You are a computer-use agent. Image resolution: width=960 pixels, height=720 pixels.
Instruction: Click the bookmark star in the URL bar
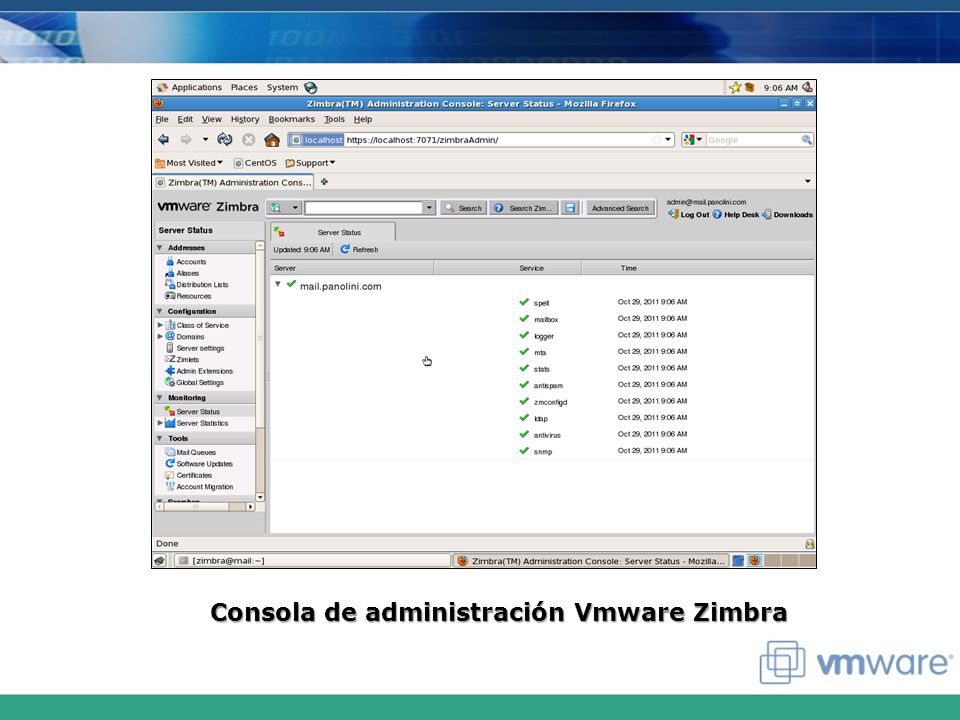(x=656, y=140)
